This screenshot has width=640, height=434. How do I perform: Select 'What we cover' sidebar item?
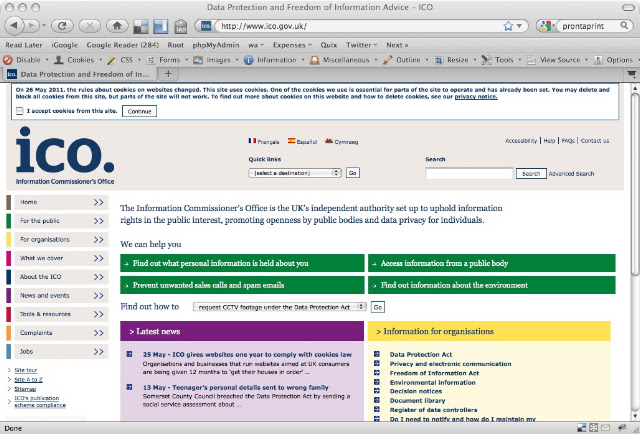(x=61, y=258)
